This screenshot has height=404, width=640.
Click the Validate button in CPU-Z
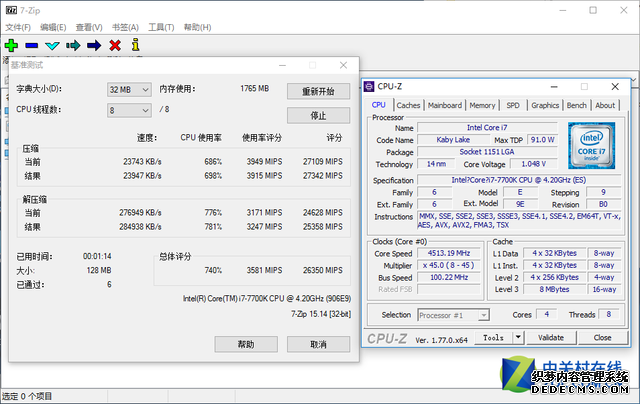coord(551,337)
